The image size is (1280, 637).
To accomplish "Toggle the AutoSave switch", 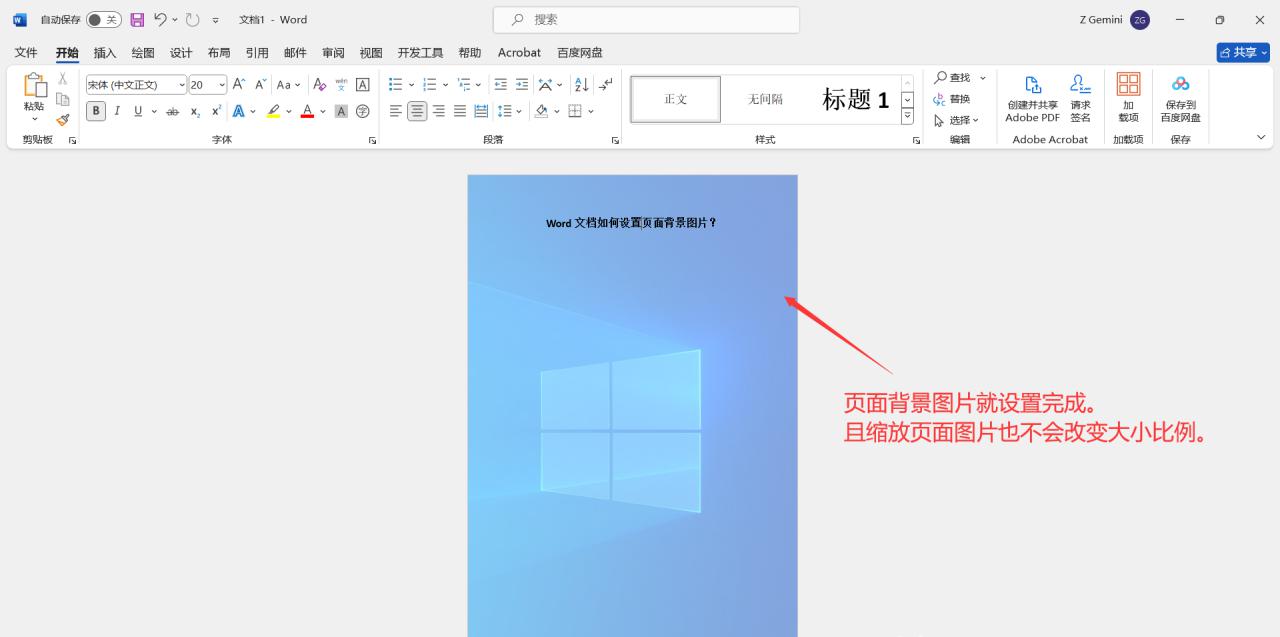I will (x=103, y=19).
